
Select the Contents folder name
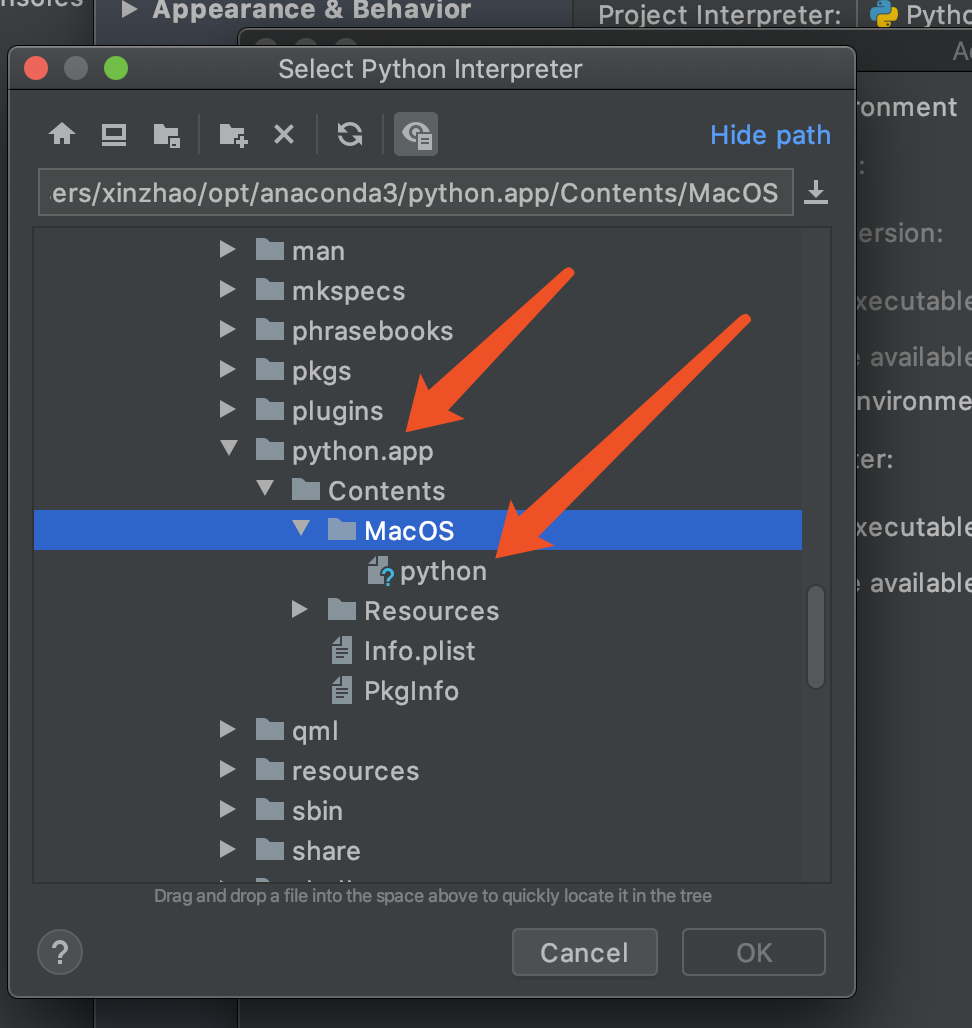point(387,491)
